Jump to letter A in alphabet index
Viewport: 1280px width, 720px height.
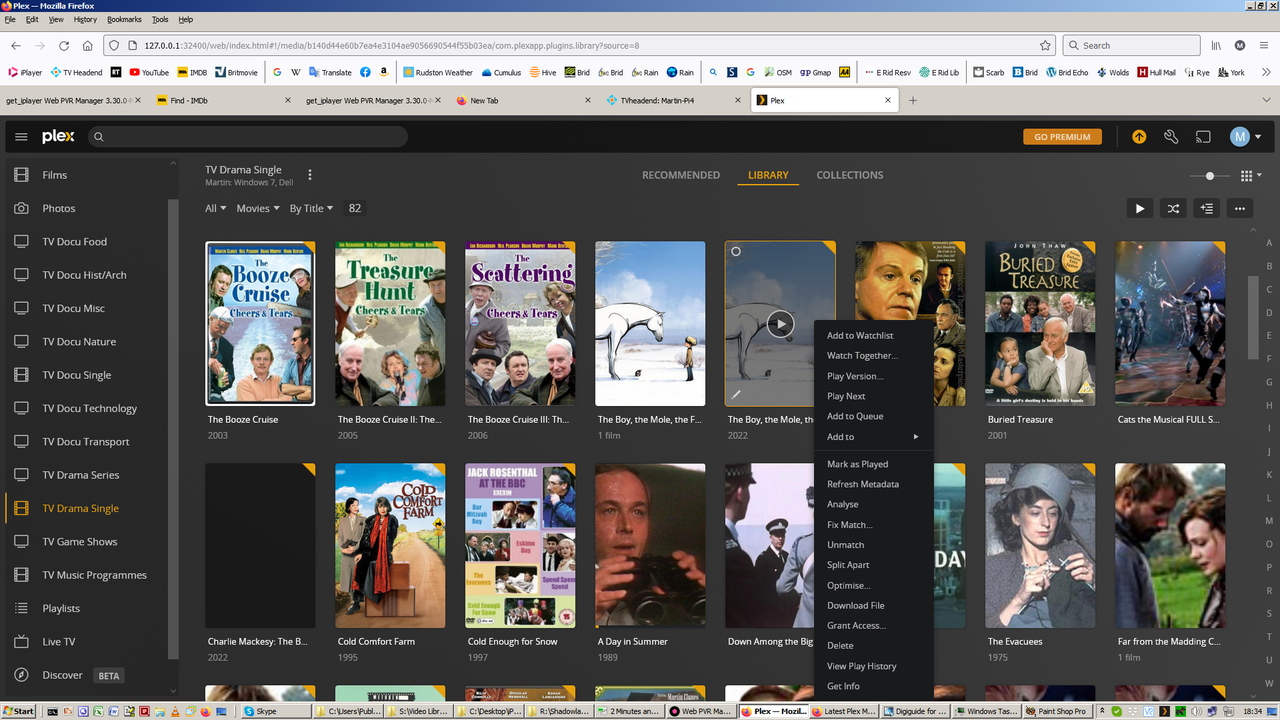[1269, 243]
